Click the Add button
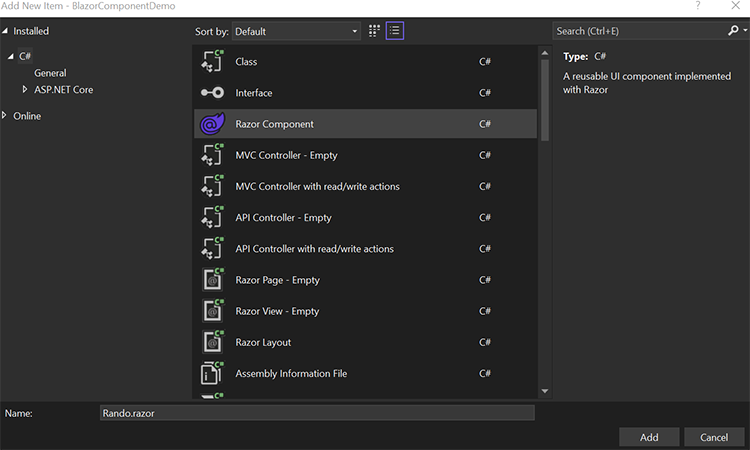The image size is (750, 450). point(649,437)
